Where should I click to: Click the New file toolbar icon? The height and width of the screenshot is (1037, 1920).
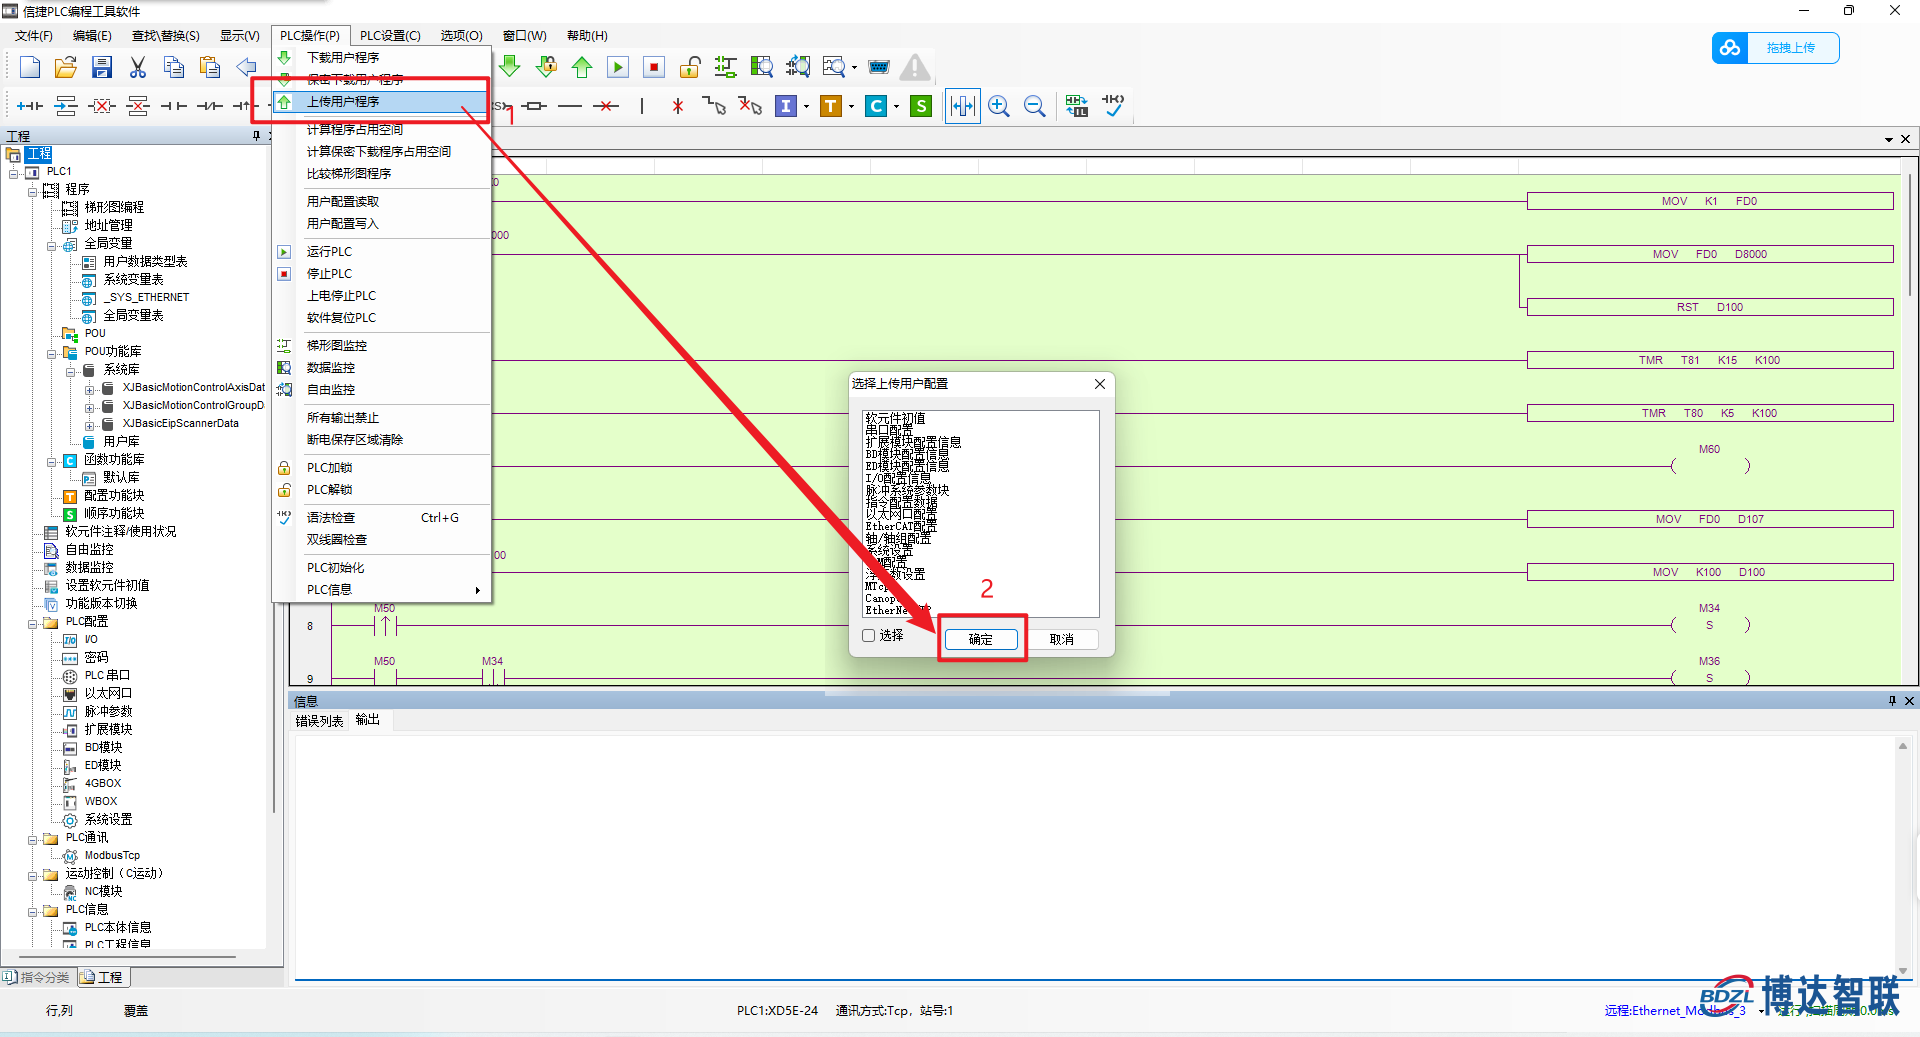tap(30, 67)
